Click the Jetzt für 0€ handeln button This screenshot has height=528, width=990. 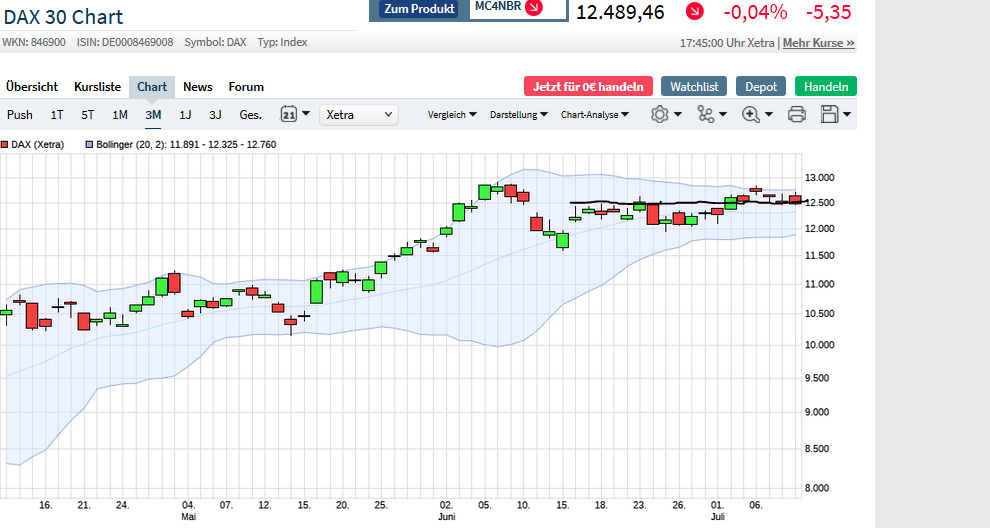point(588,87)
